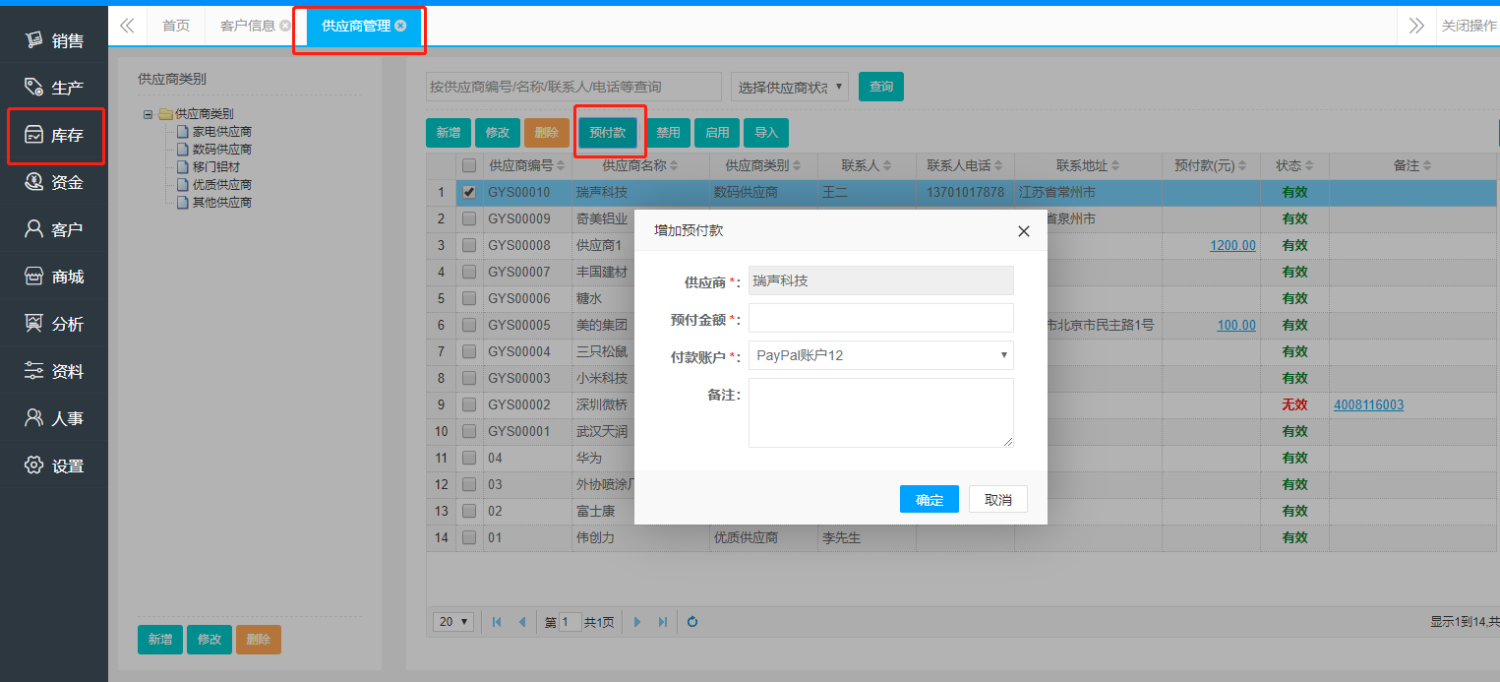Open the 4008116003 remark link
The image size is (1500, 682).
tap(1368, 405)
